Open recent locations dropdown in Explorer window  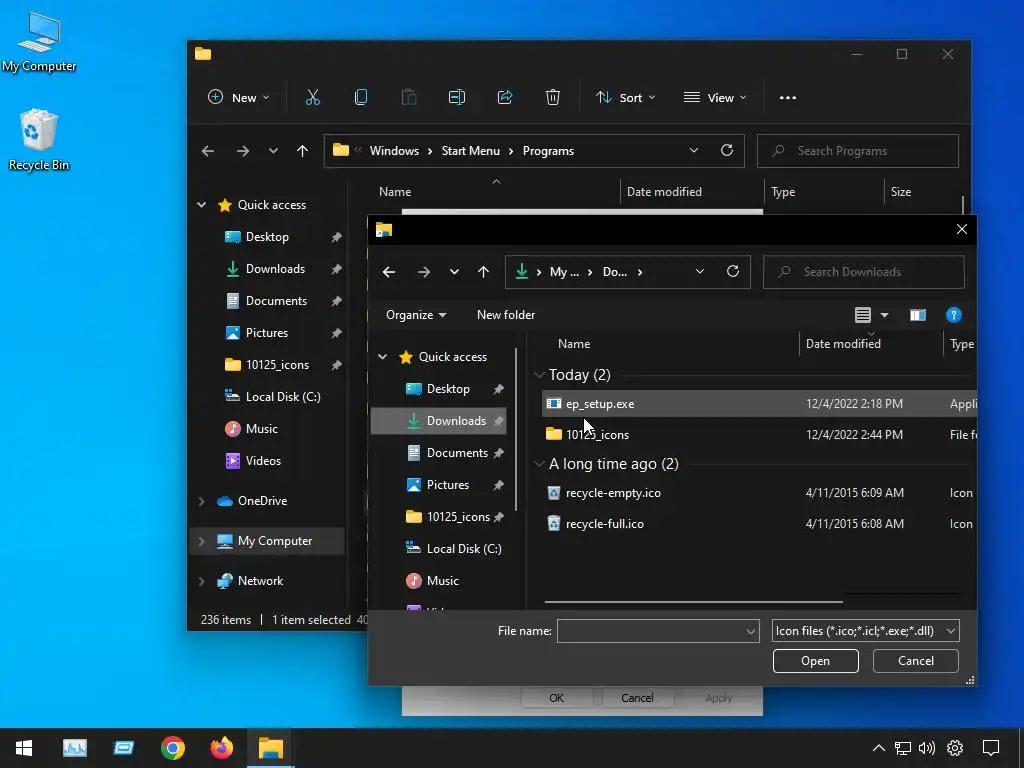pyautogui.click(x=273, y=151)
